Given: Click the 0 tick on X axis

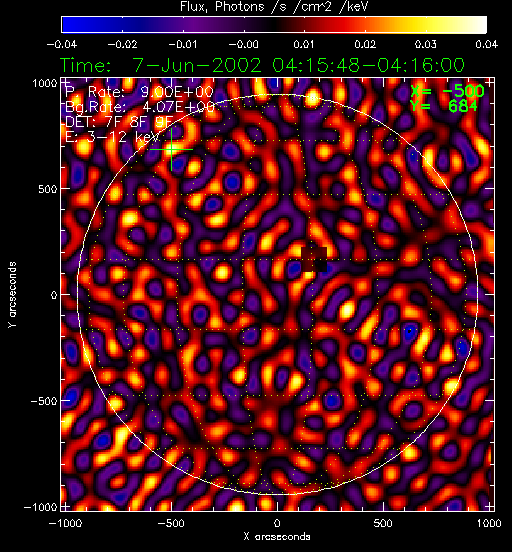Looking at the screenshot, I should [277, 523].
